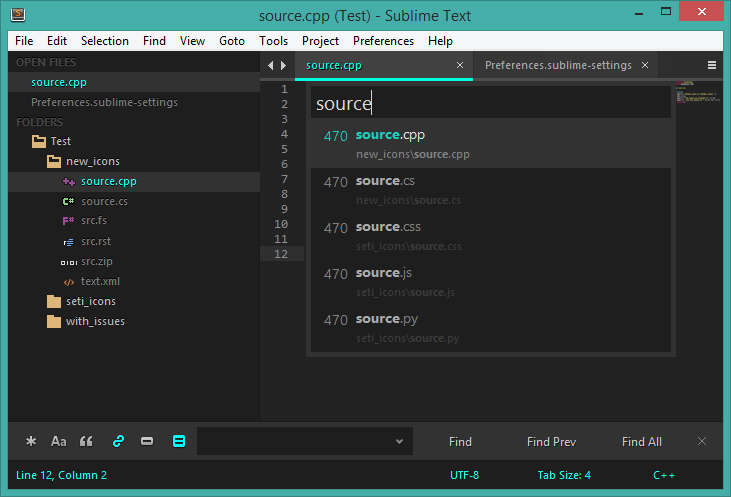Collapse the new_icons folder
This screenshot has height=497, width=731.
(x=54, y=161)
